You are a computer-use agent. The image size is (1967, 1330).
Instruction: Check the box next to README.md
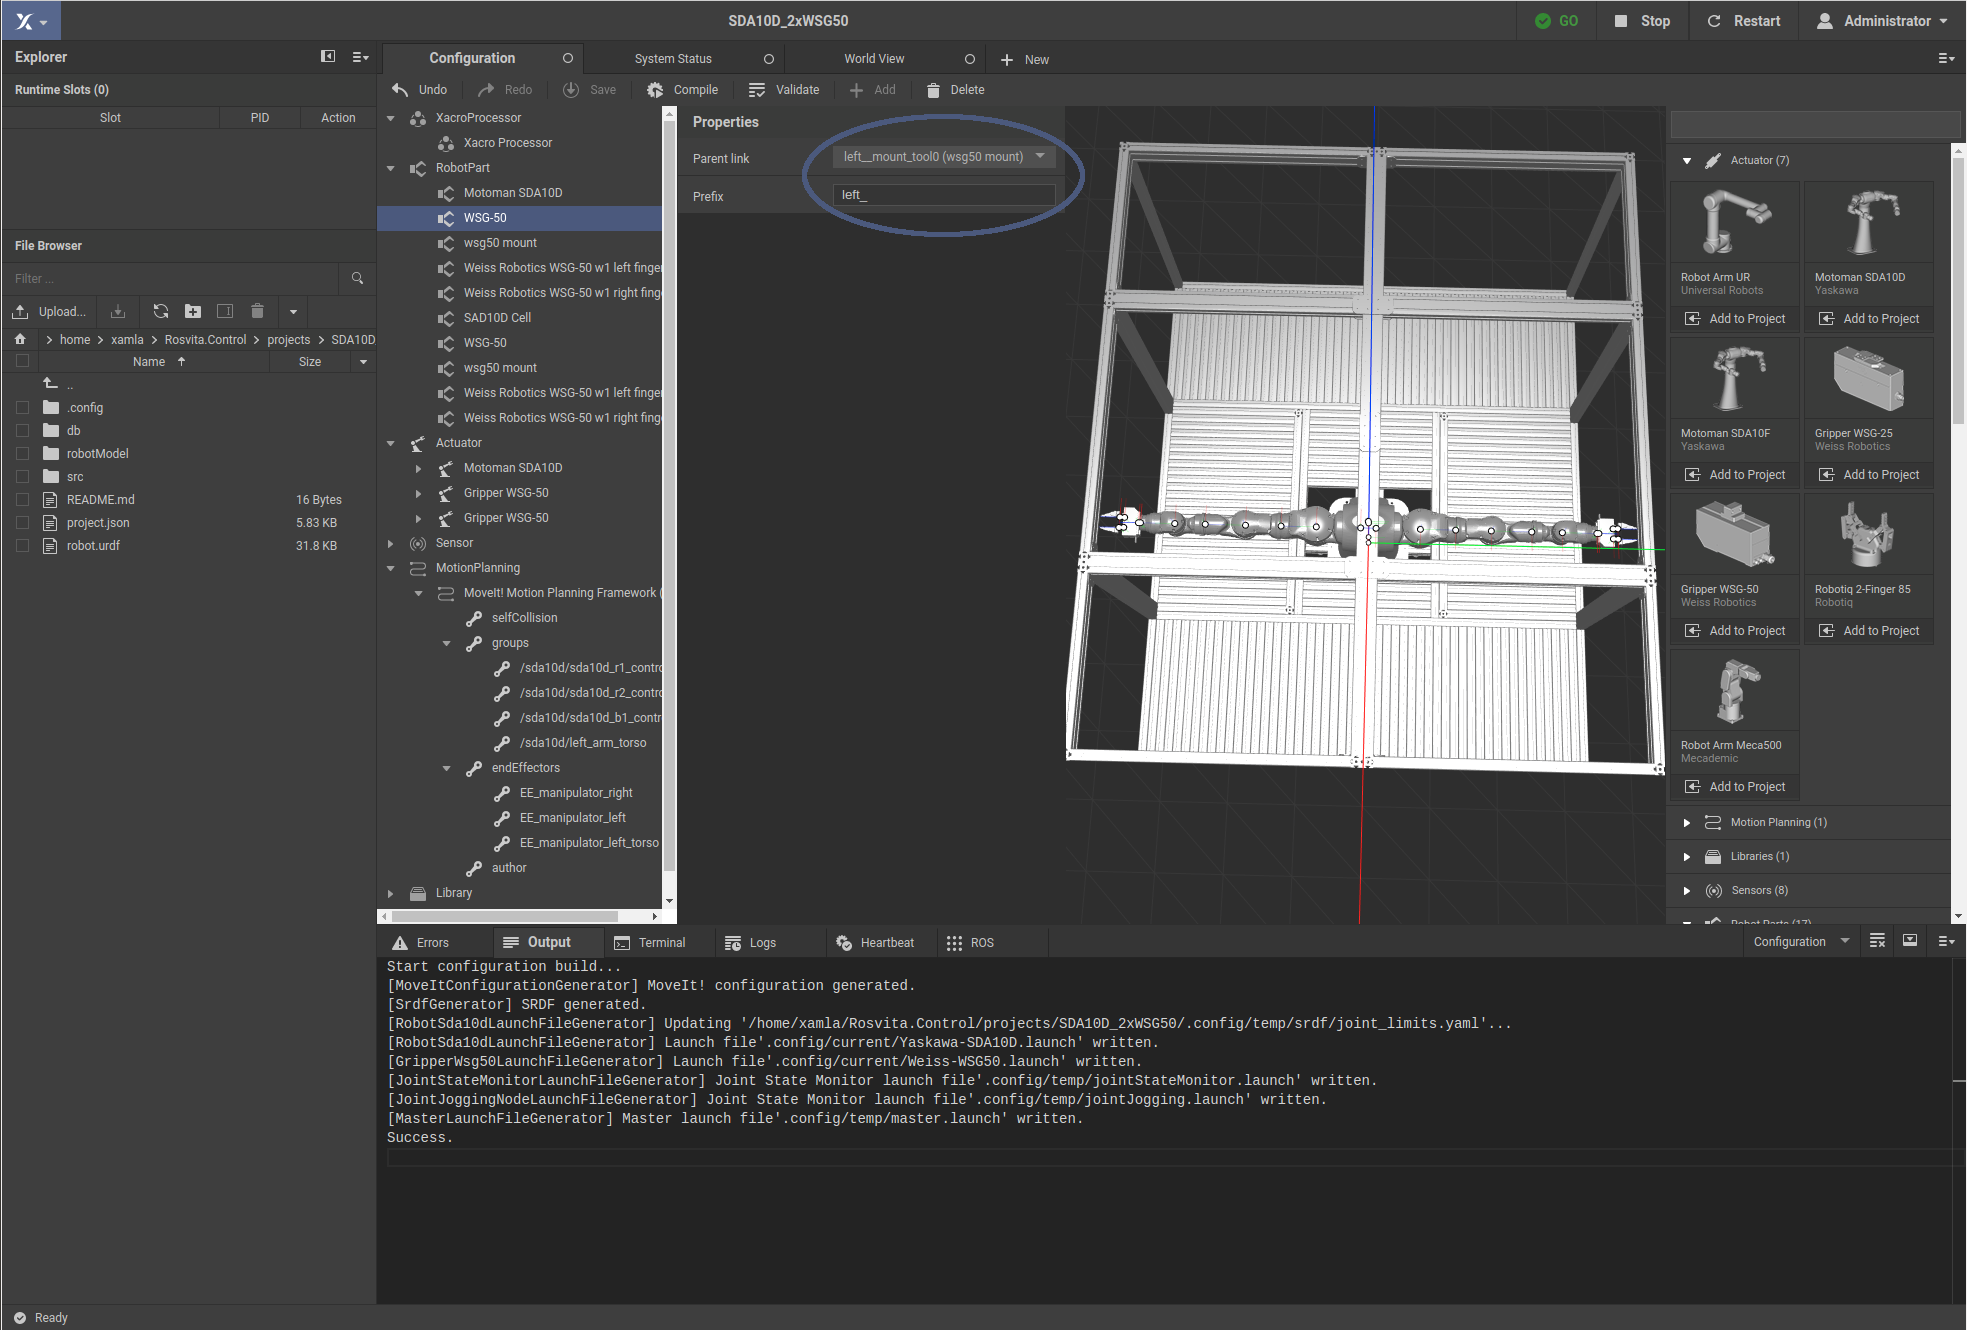click(22, 500)
